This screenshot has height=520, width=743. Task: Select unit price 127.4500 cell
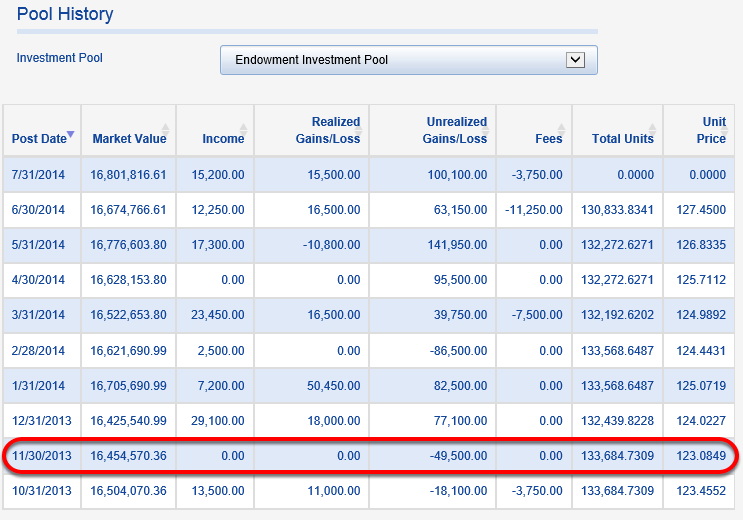701,210
